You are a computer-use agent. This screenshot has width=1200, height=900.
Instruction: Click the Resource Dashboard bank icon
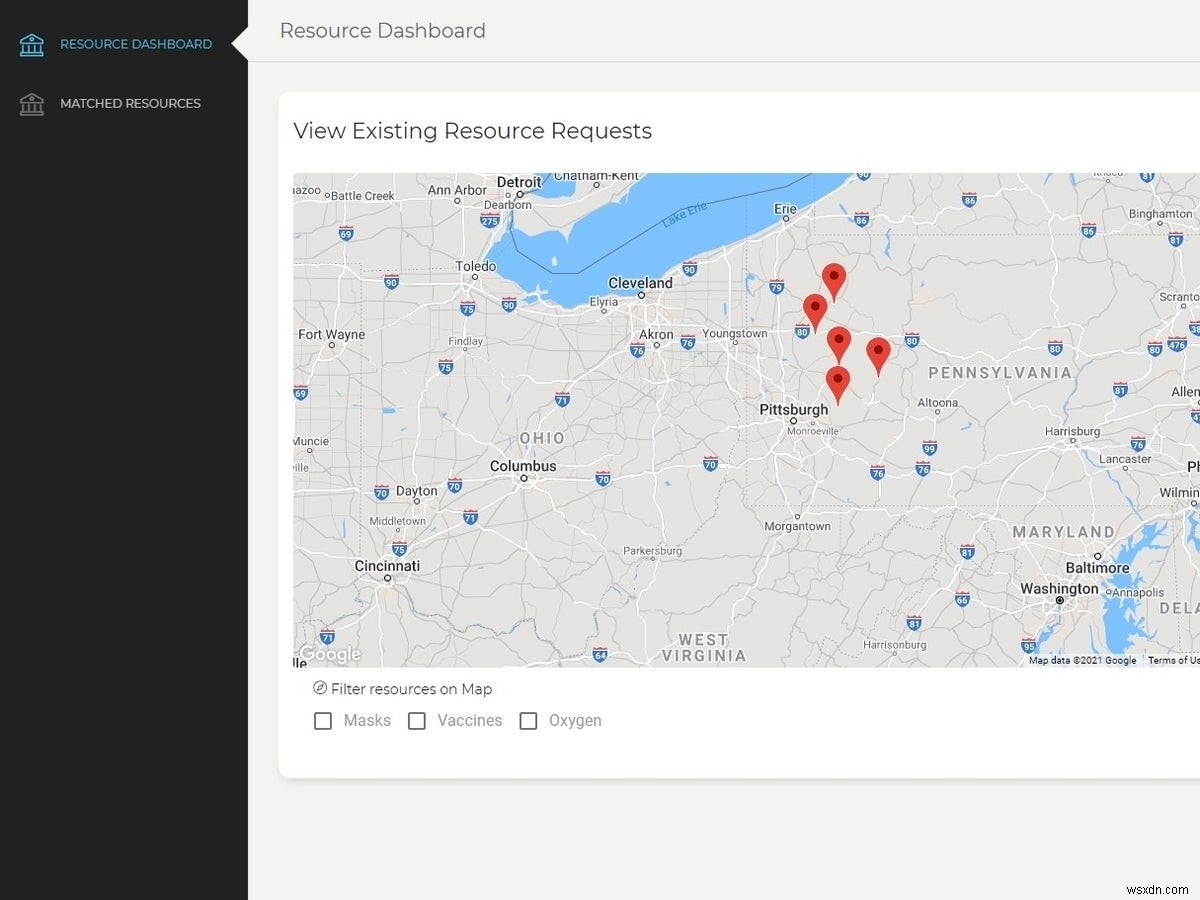[x=32, y=45]
